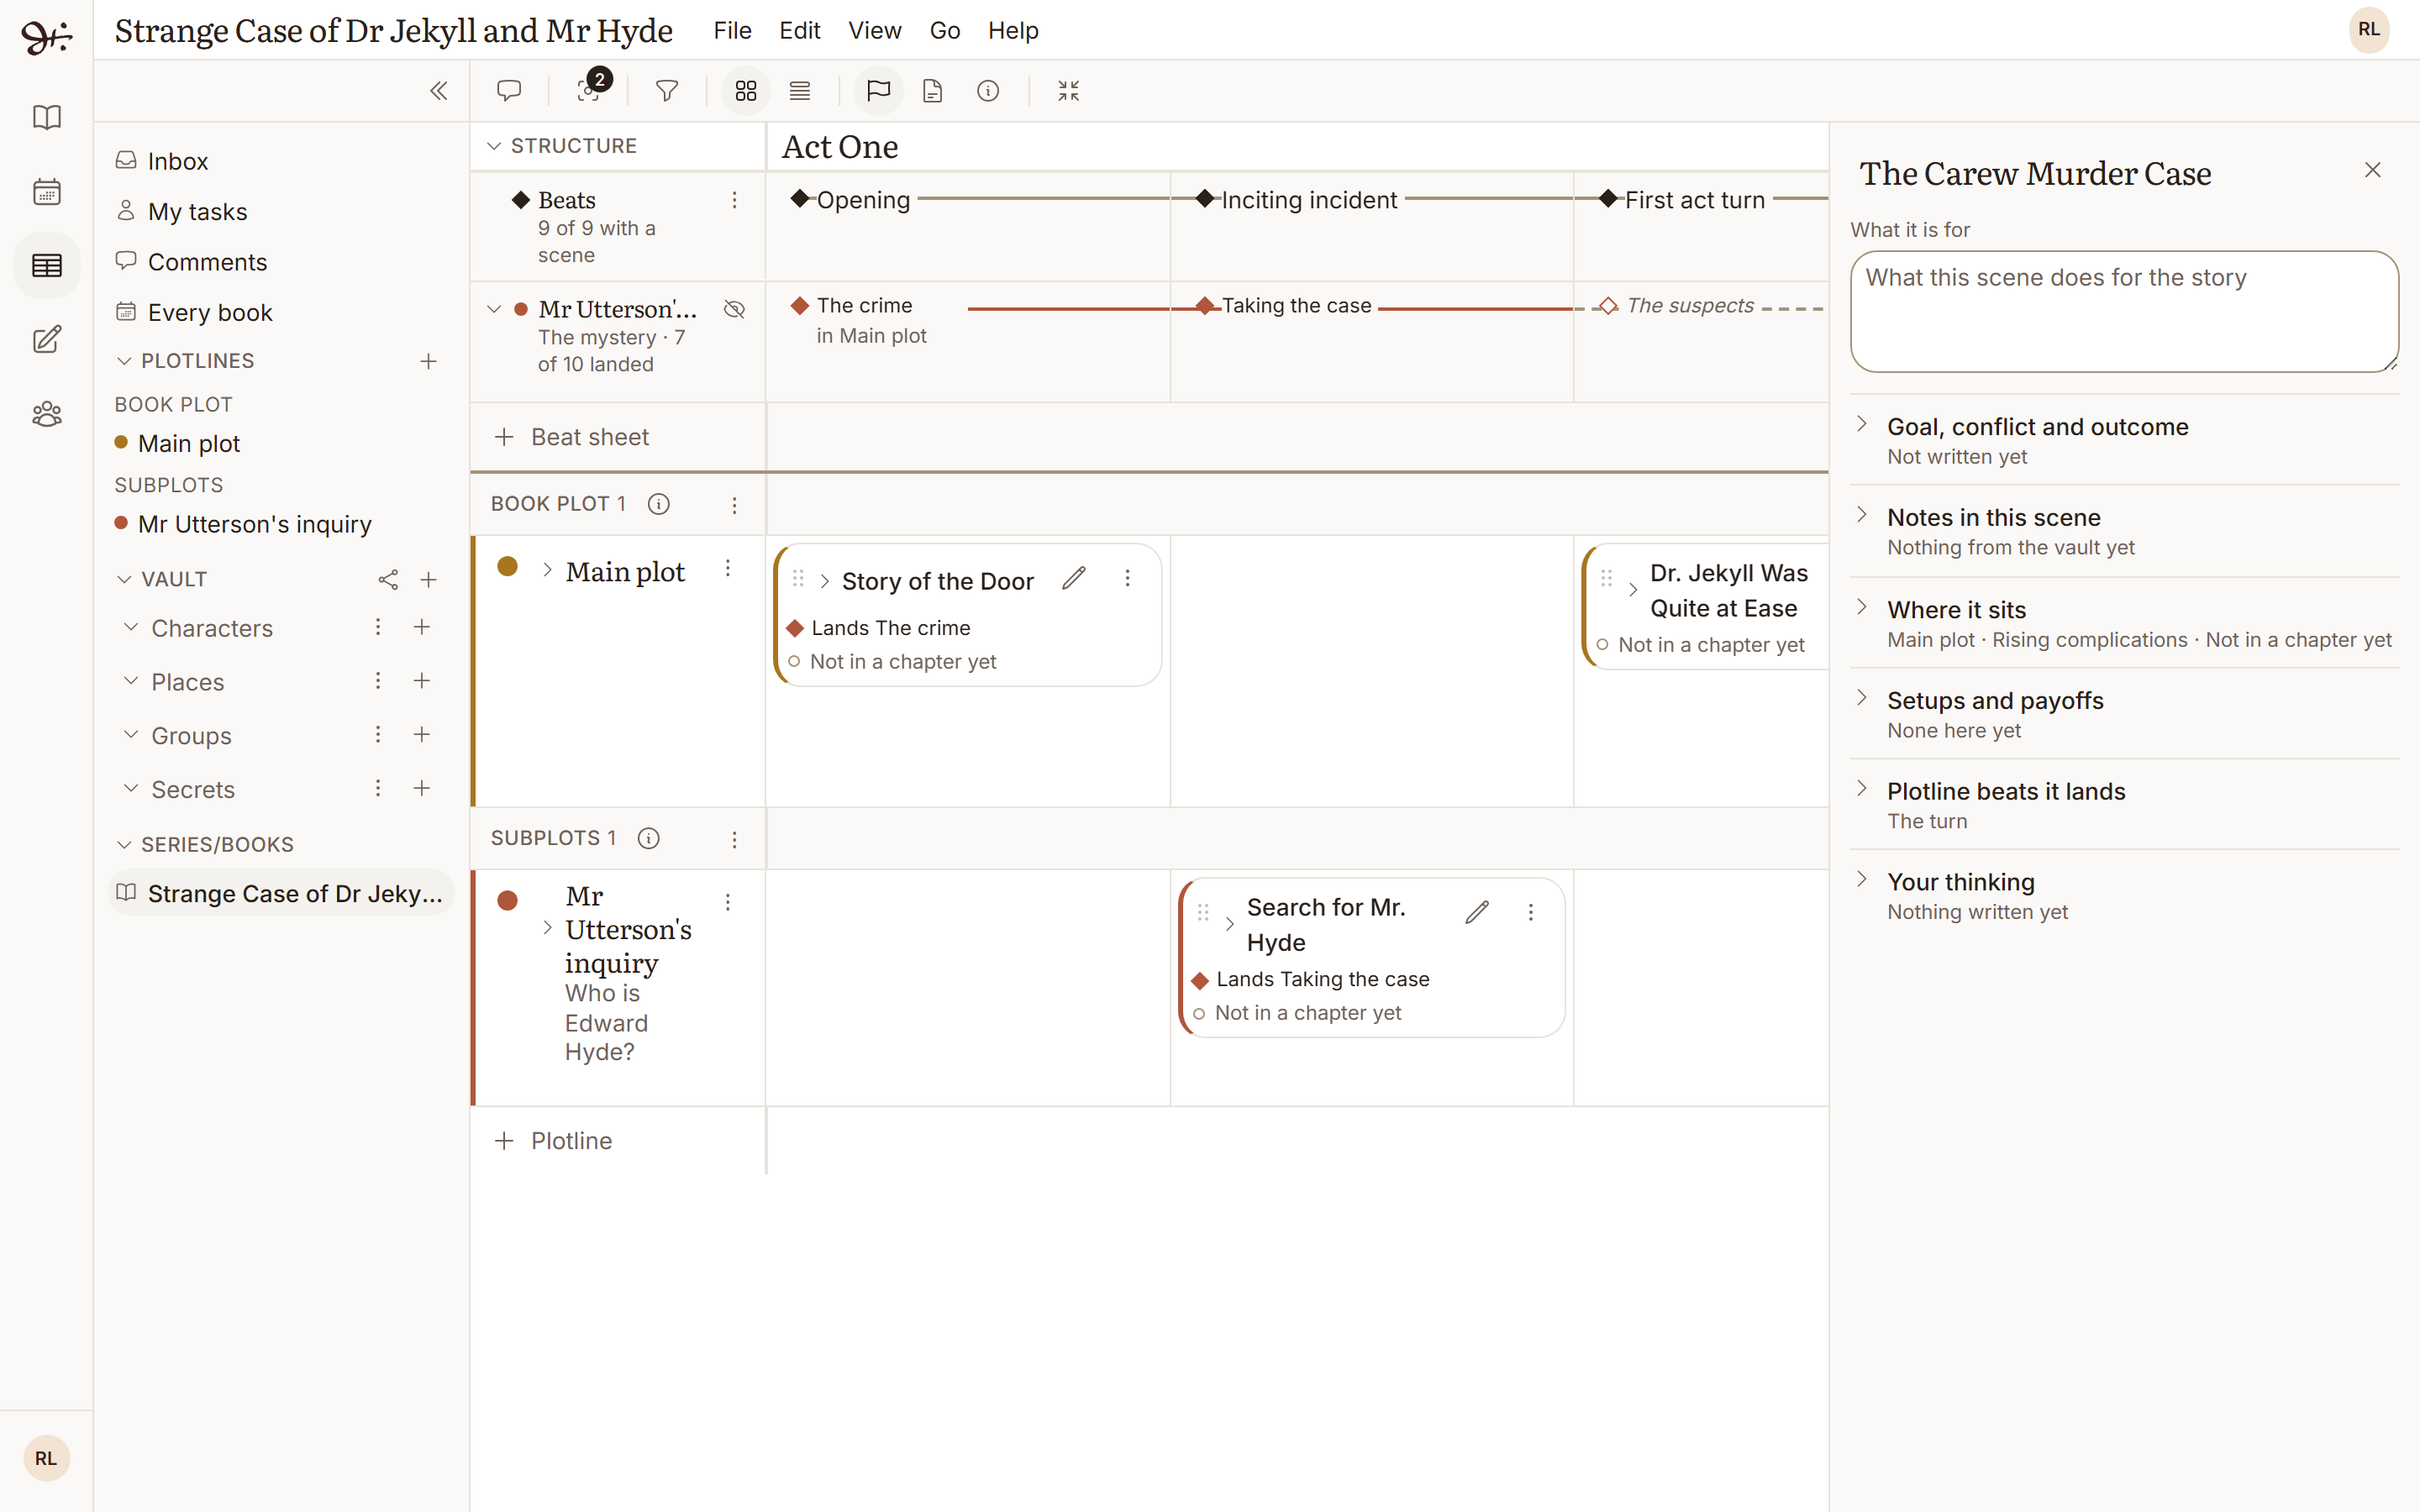The width and height of the screenshot is (2420, 1512).
Task: Open the comments speech bubble toolbar icon
Action: 509,91
